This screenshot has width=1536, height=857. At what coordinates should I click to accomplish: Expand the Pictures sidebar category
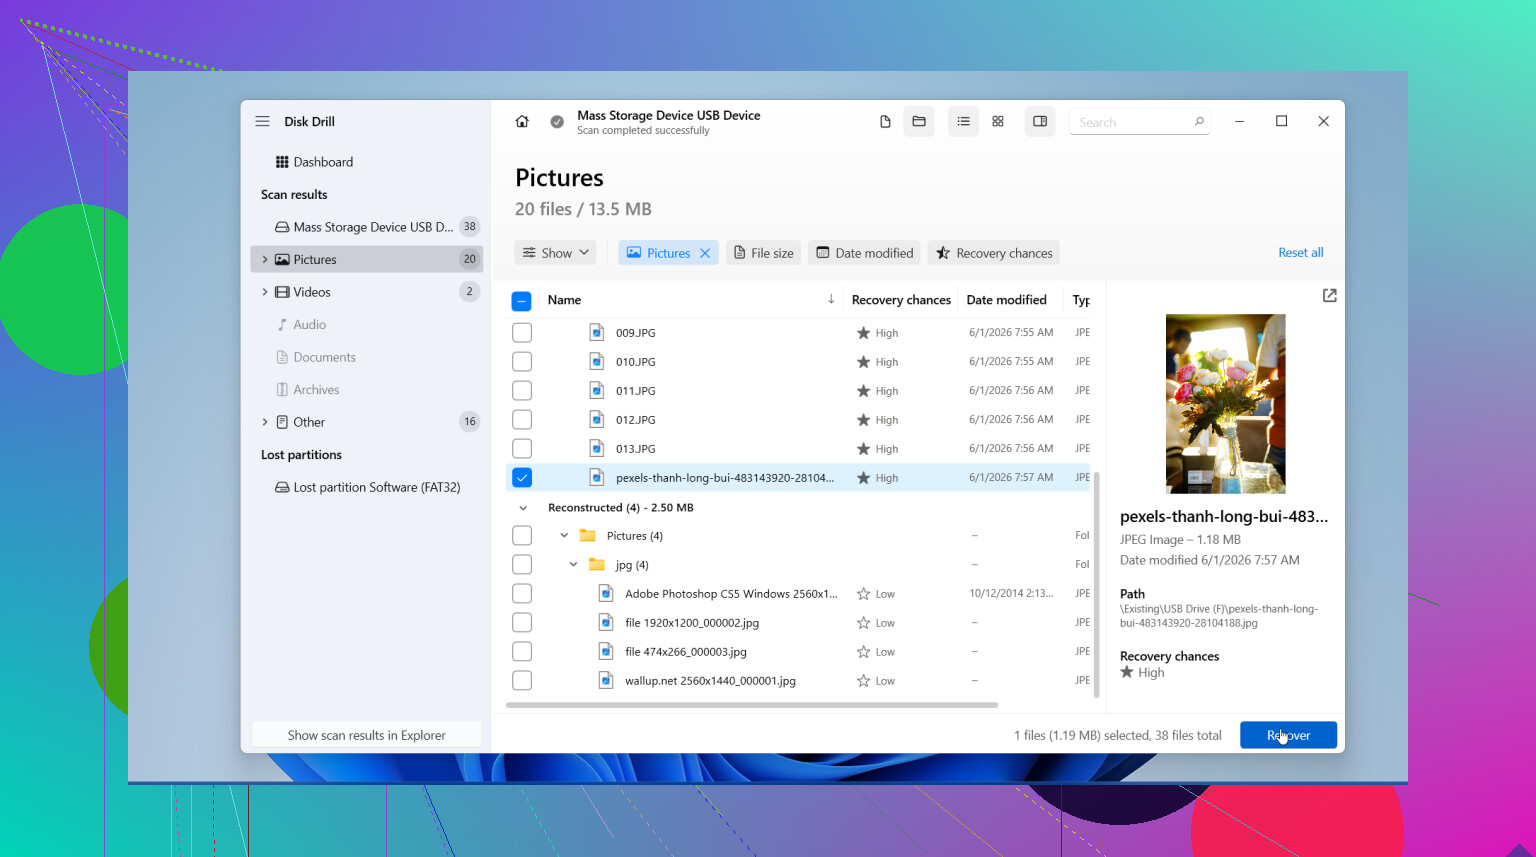click(264, 260)
